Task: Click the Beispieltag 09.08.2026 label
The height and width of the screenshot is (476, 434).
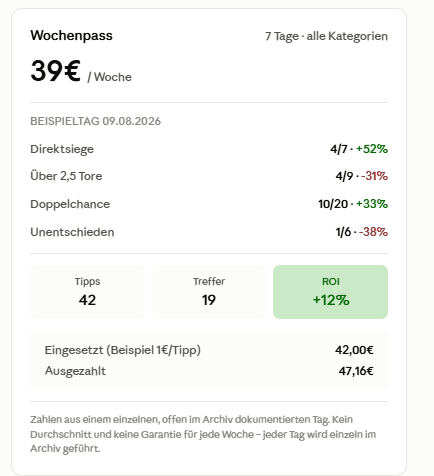Action: tap(95, 121)
